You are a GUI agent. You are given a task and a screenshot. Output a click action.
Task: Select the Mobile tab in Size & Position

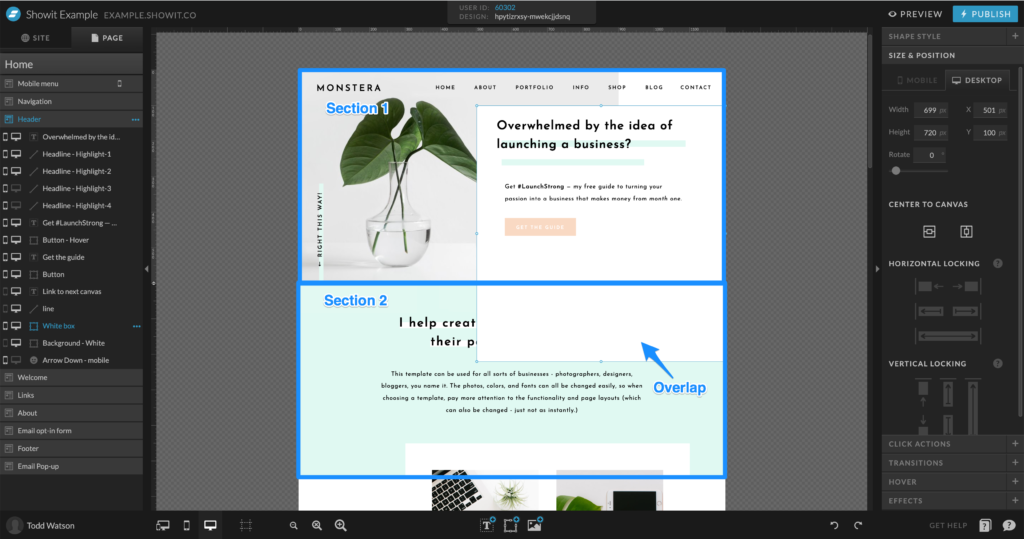(916, 80)
